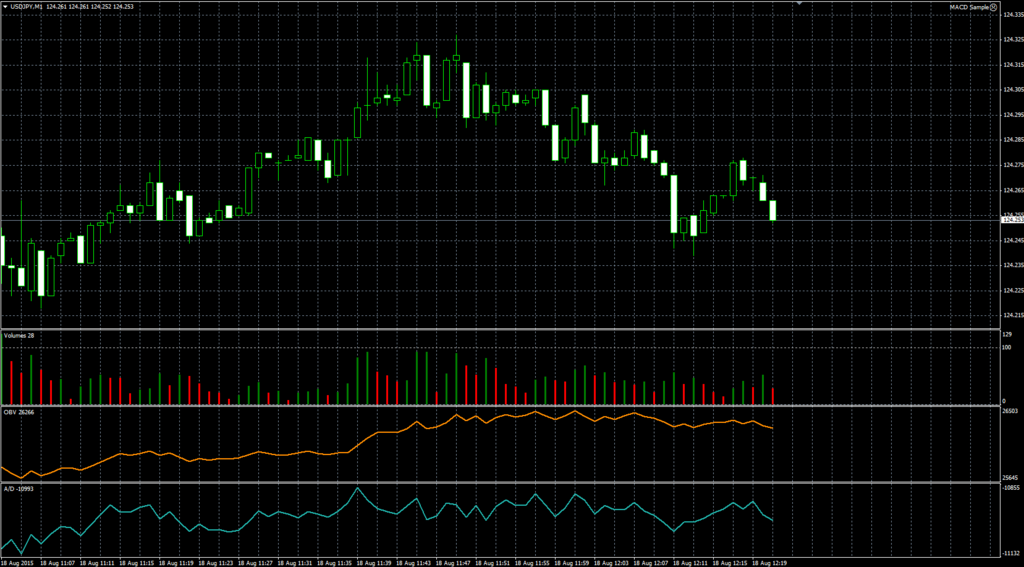Click the 124.285 price scale label
The image size is (1024, 567).
pyautogui.click(x=1012, y=140)
